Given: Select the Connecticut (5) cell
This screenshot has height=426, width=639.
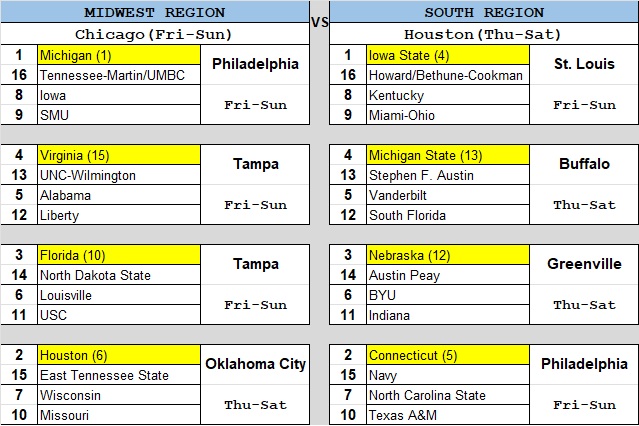Looking at the screenshot, I should click(448, 355).
